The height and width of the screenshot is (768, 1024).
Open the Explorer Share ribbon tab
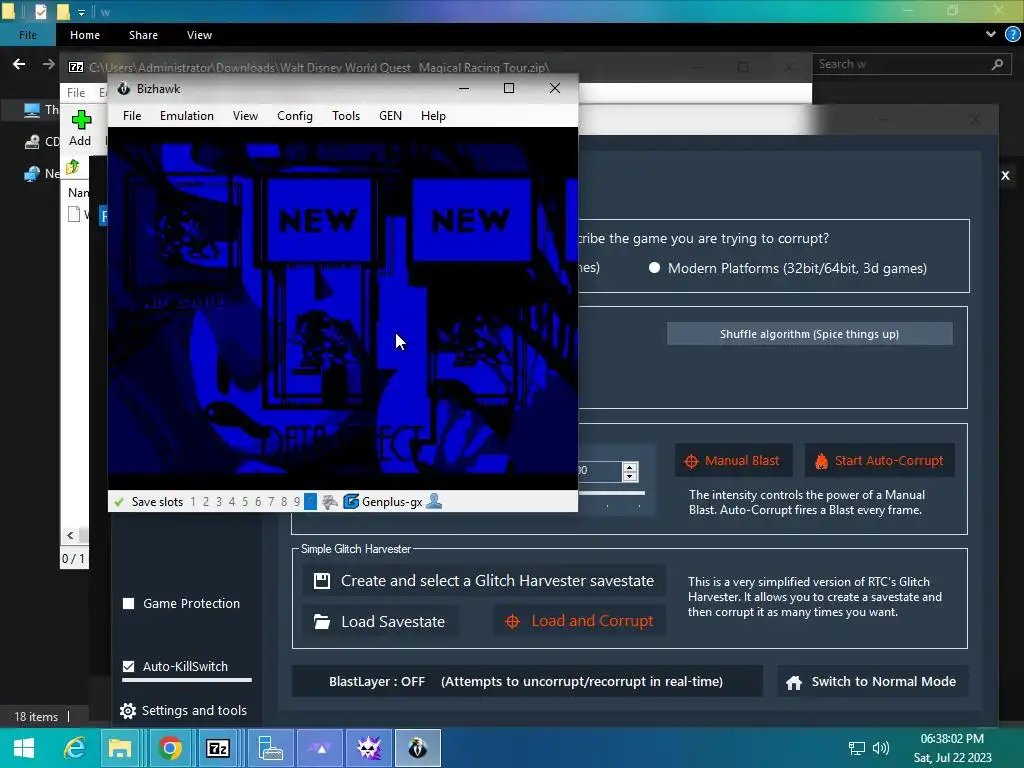pyautogui.click(x=143, y=35)
